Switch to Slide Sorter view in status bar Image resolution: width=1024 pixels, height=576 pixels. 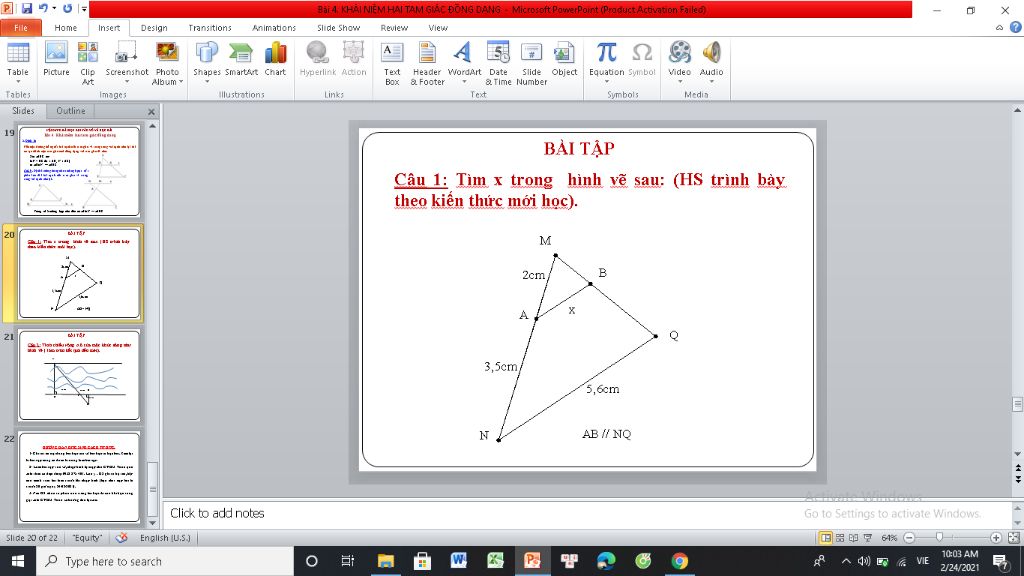click(x=840, y=537)
